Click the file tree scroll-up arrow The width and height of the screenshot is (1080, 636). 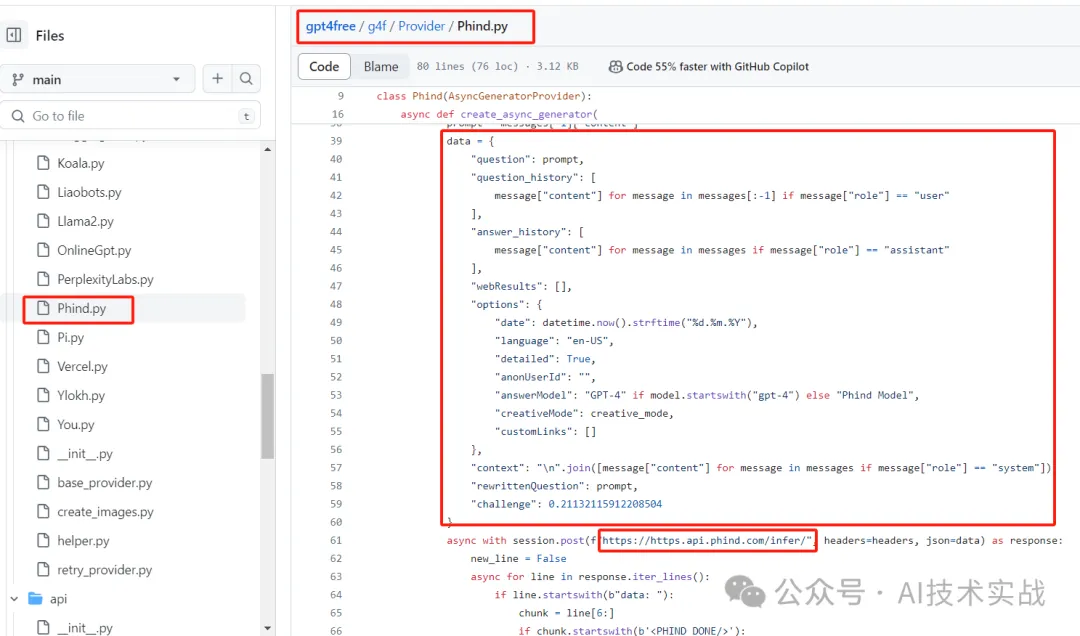click(268, 149)
